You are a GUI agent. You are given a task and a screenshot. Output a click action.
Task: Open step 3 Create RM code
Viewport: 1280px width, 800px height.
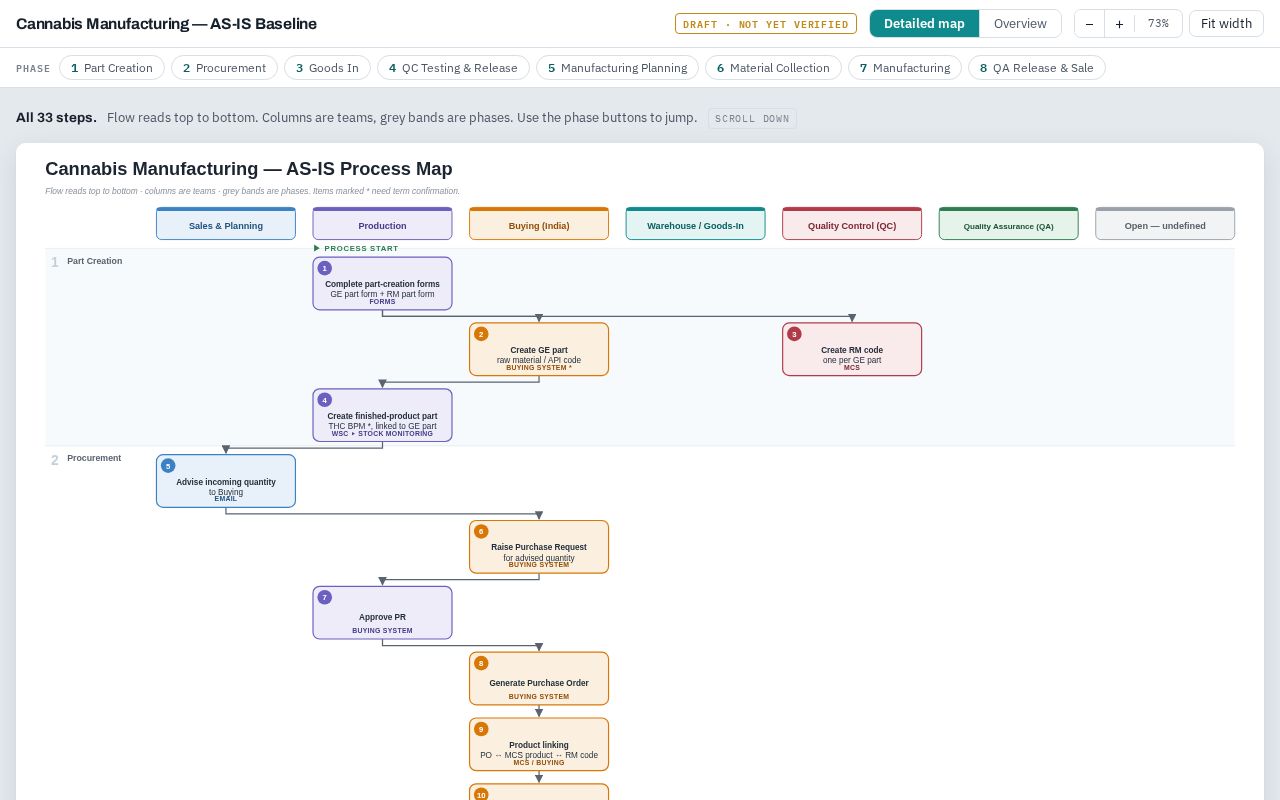tap(852, 349)
